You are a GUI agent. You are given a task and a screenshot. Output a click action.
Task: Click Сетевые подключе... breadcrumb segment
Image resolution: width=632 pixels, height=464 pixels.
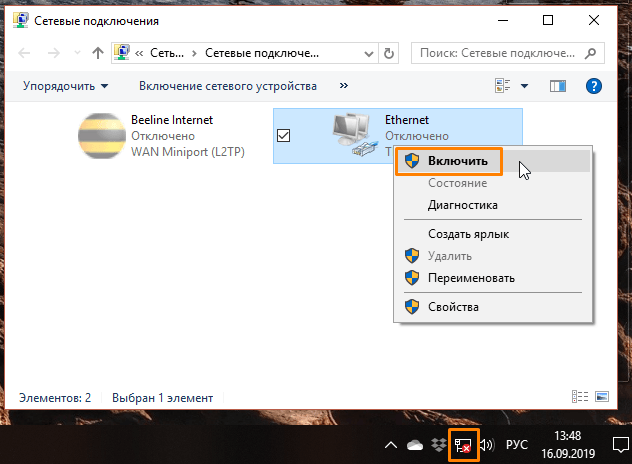[x=262, y=53]
